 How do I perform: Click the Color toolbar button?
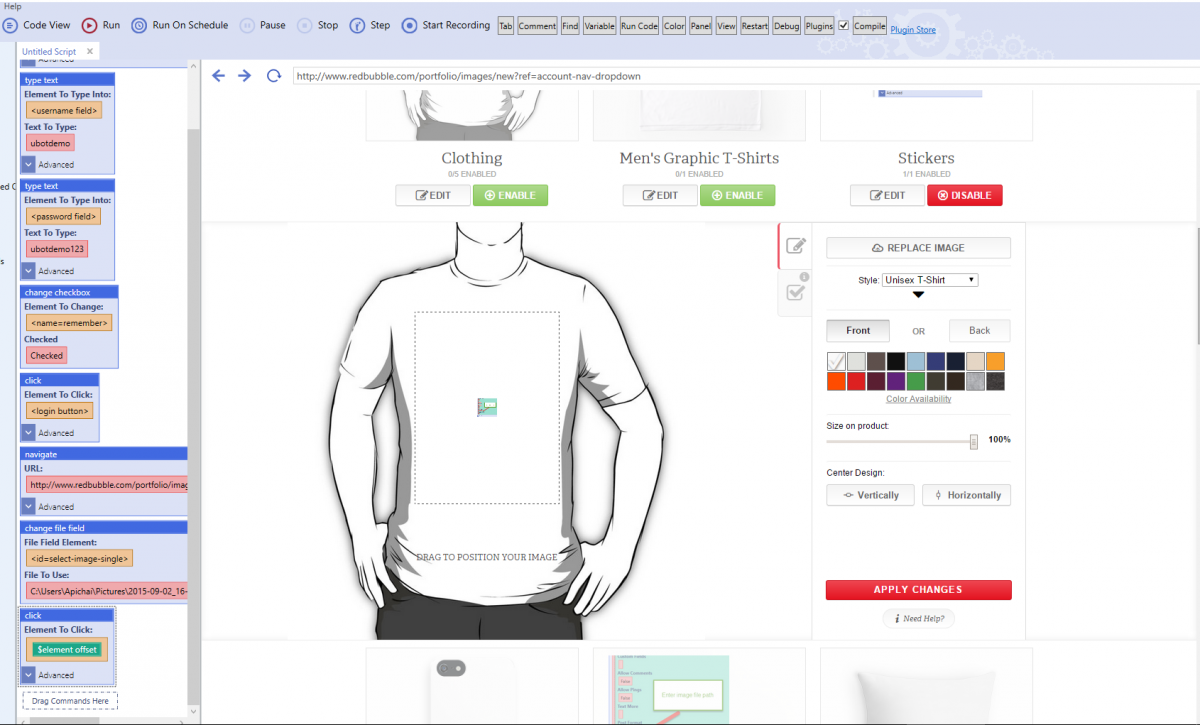[x=674, y=26]
